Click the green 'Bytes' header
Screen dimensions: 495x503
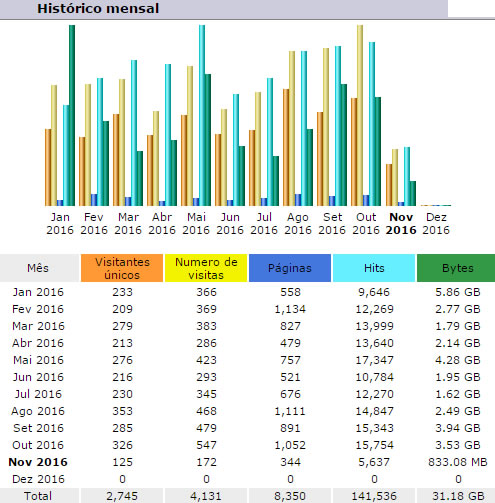point(456,268)
